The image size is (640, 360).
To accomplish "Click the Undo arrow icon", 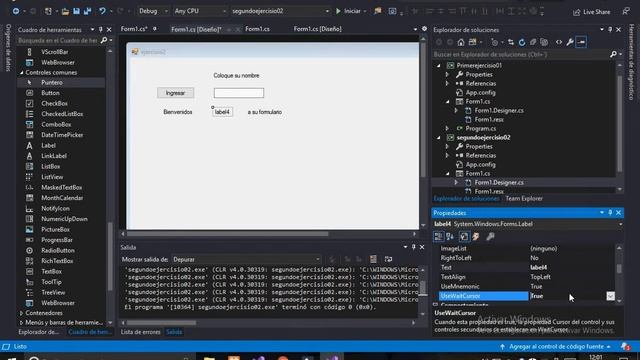I will [102, 11].
